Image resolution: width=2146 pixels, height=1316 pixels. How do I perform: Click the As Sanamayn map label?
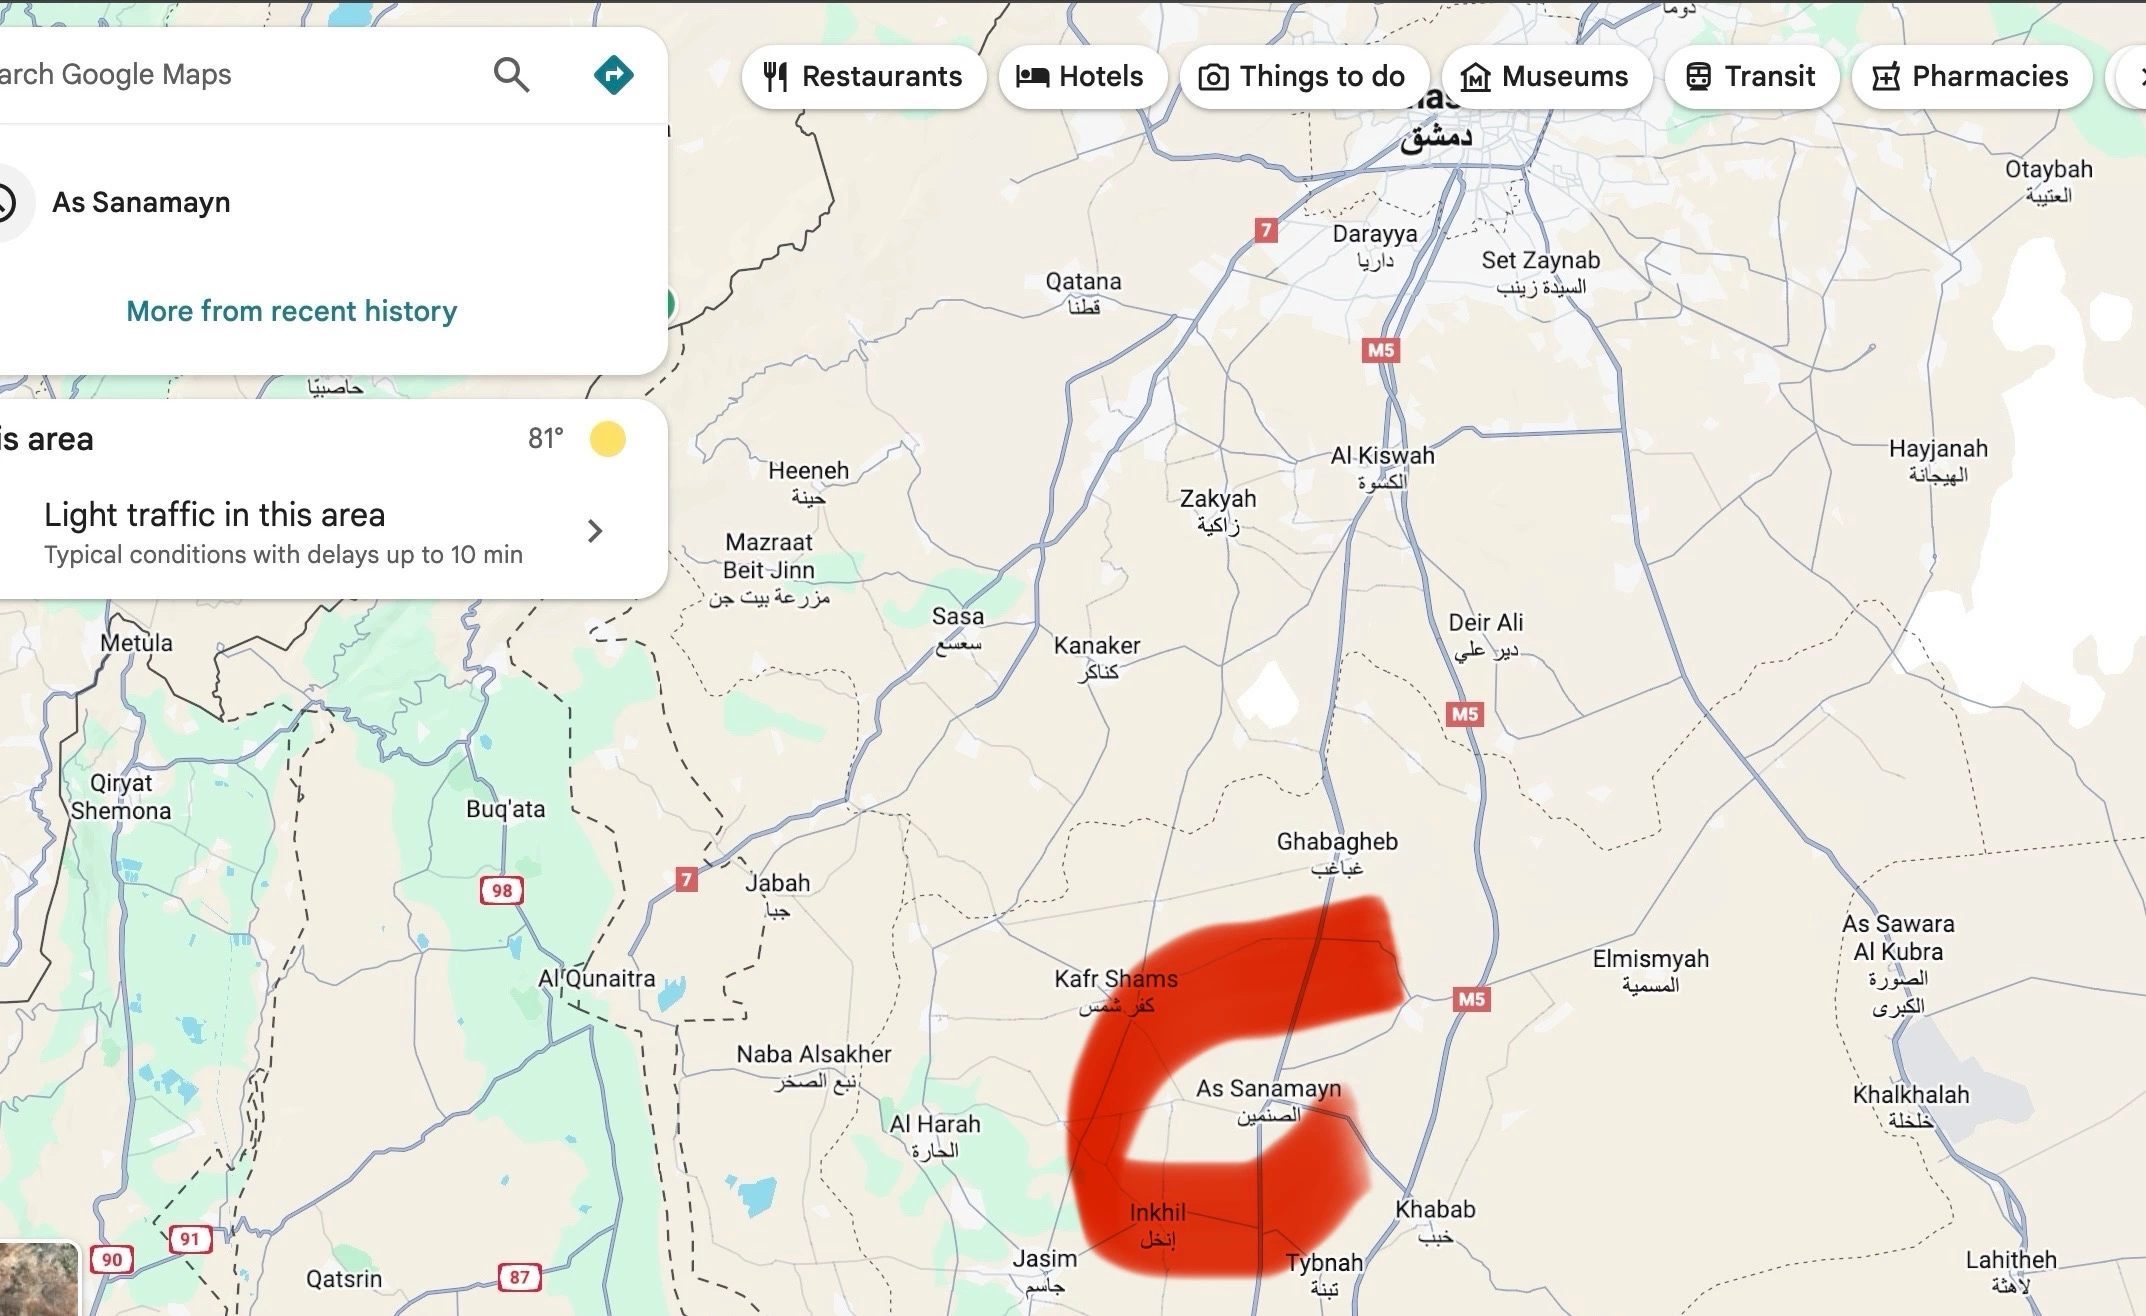click(1268, 1100)
